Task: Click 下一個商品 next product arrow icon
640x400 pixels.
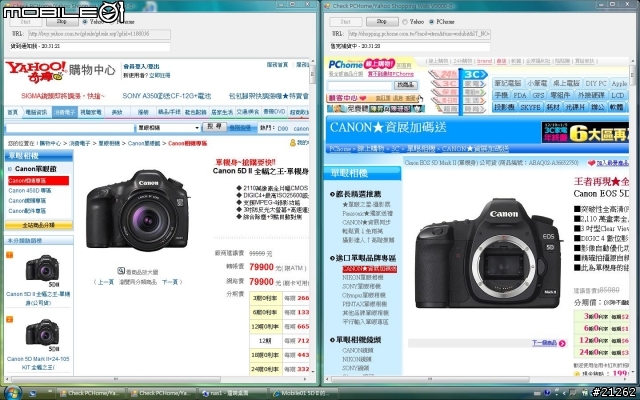Action: pos(562,343)
